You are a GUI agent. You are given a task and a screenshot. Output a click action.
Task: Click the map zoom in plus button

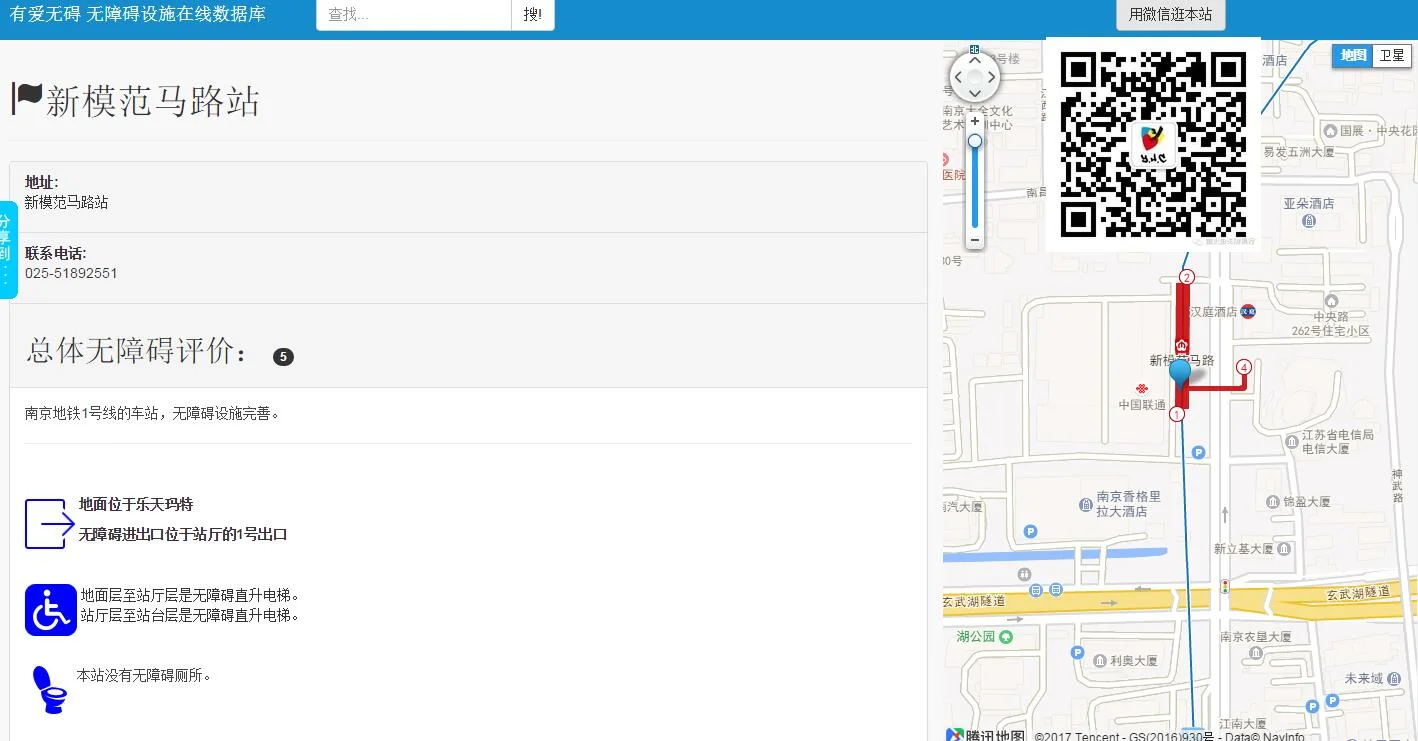pos(975,121)
